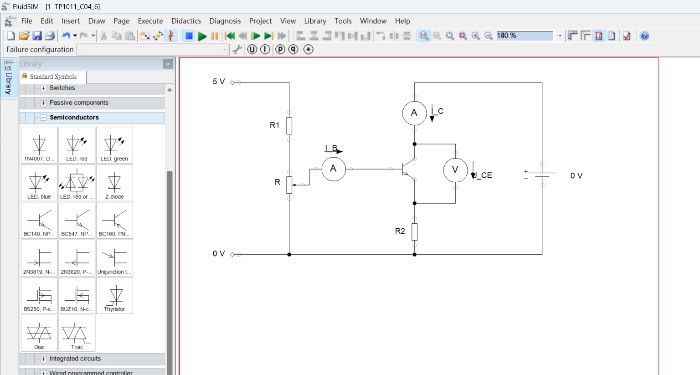Toggle the pressure display p icon
The width and height of the screenshot is (700, 375).
(280, 50)
